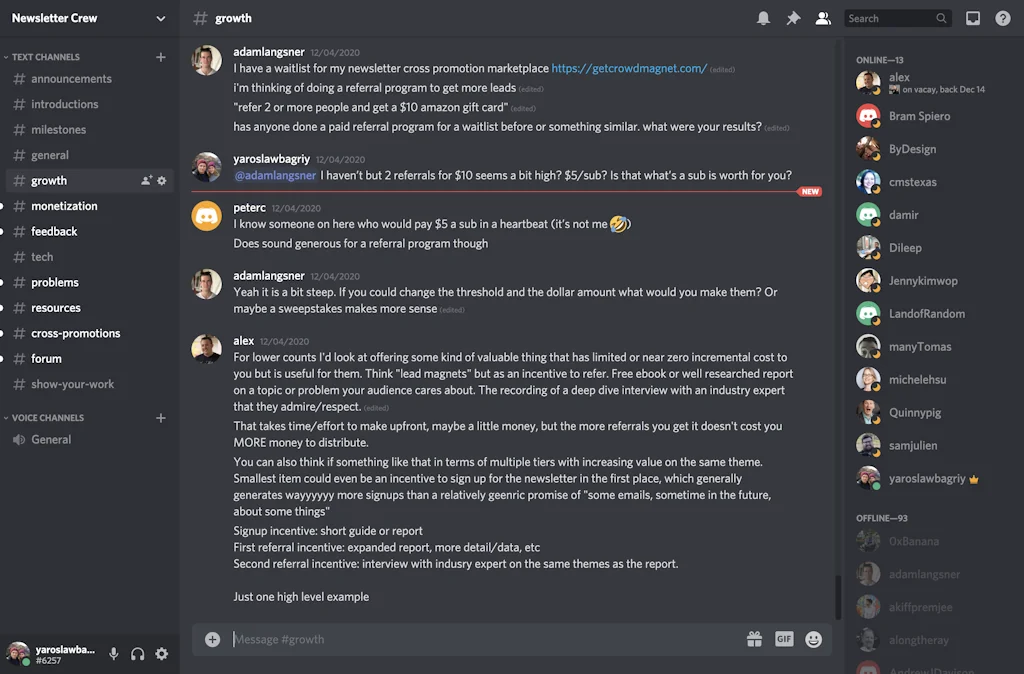Image resolution: width=1024 pixels, height=674 pixels.
Task: Open User Settings gear
Action: tap(162, 653)
